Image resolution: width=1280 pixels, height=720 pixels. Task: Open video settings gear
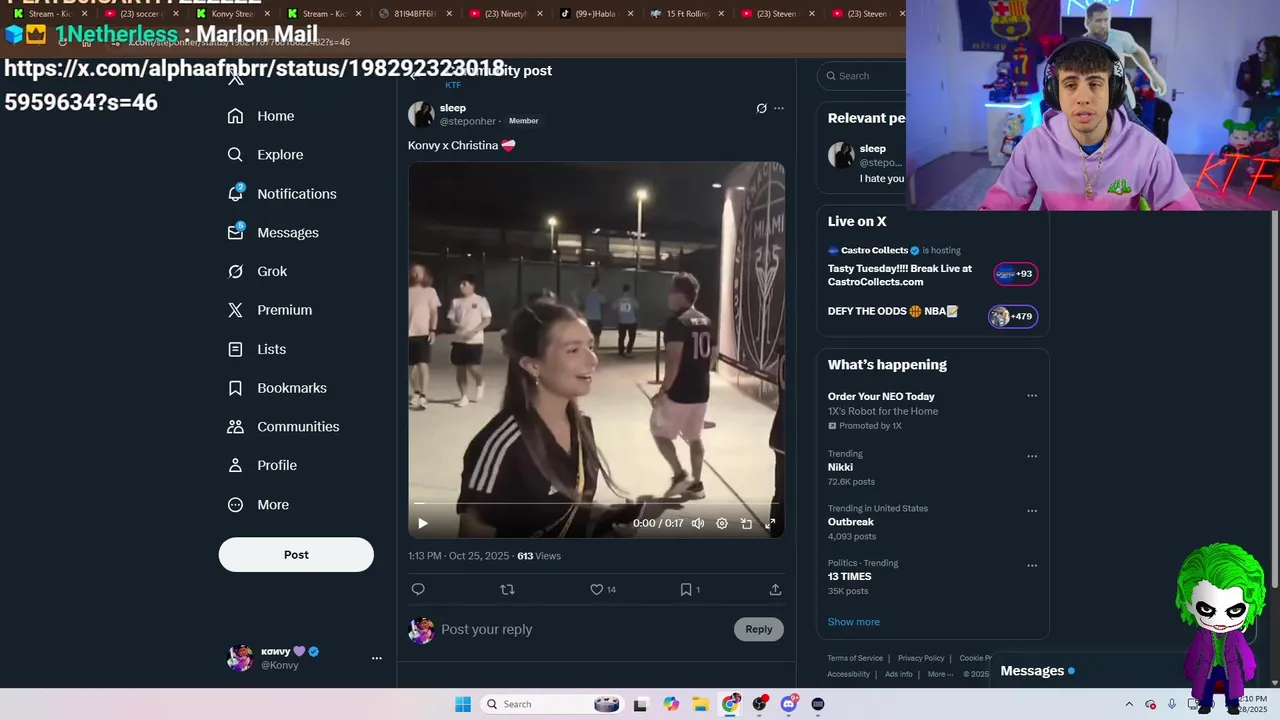pyautogui.click(x=722, y=523)
